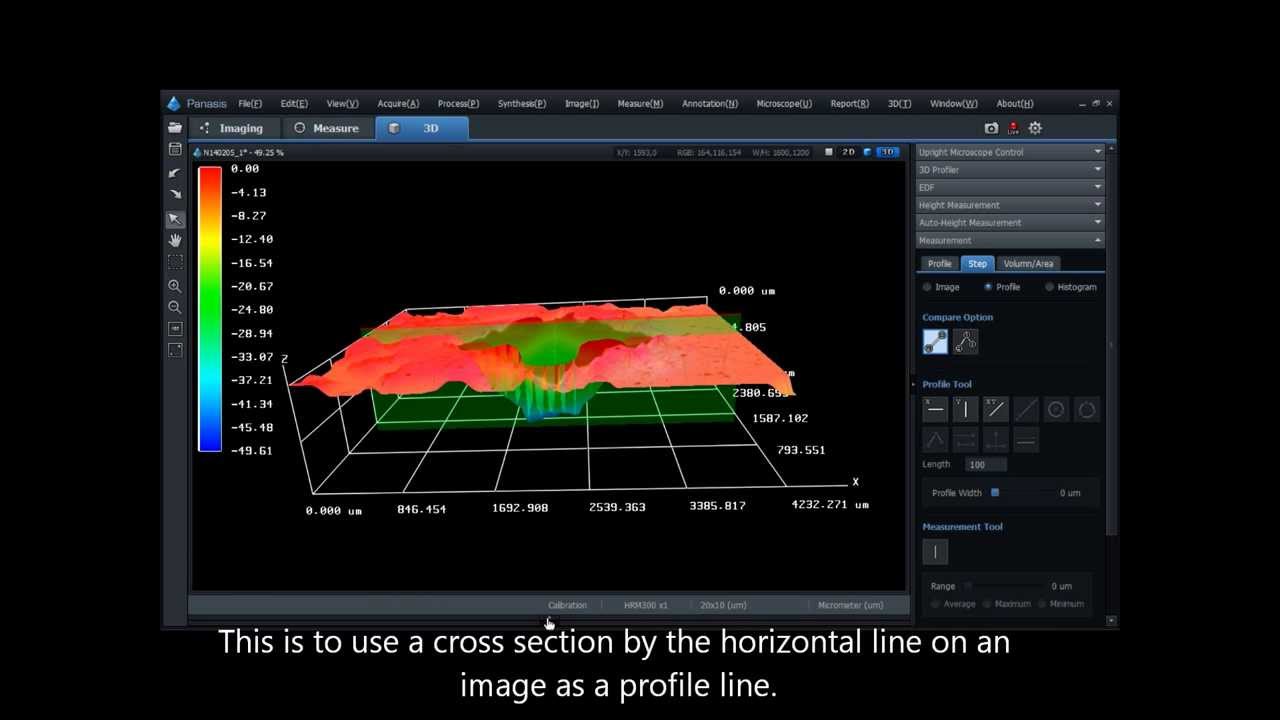Open the 3D(T) menu
The width and height of the screenshot is (1280, 720).
pyautogui.click(x=900, y=103)
